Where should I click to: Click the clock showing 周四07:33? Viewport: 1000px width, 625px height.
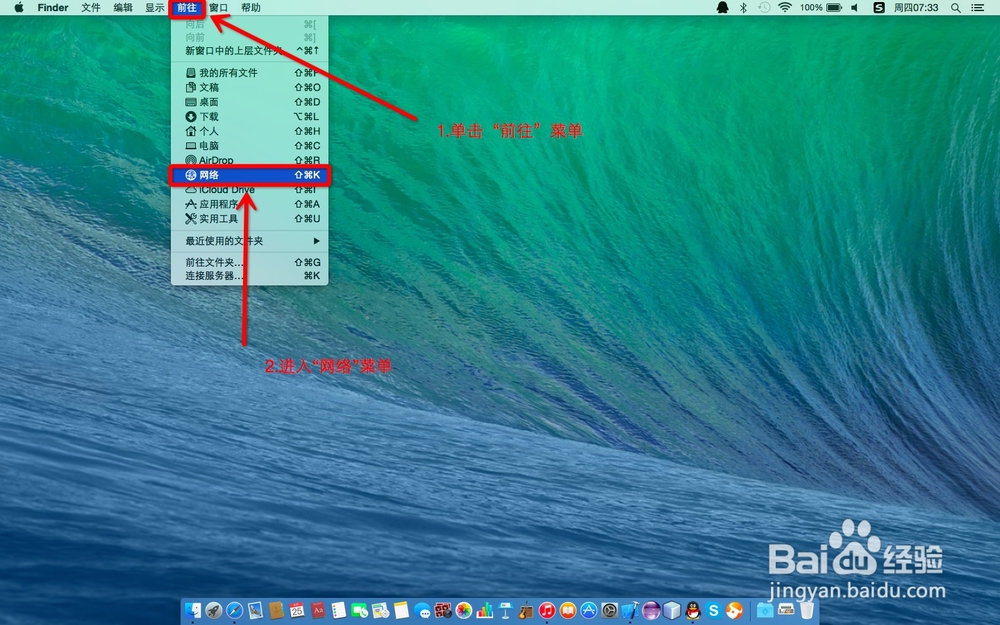[x=916, y=8]
